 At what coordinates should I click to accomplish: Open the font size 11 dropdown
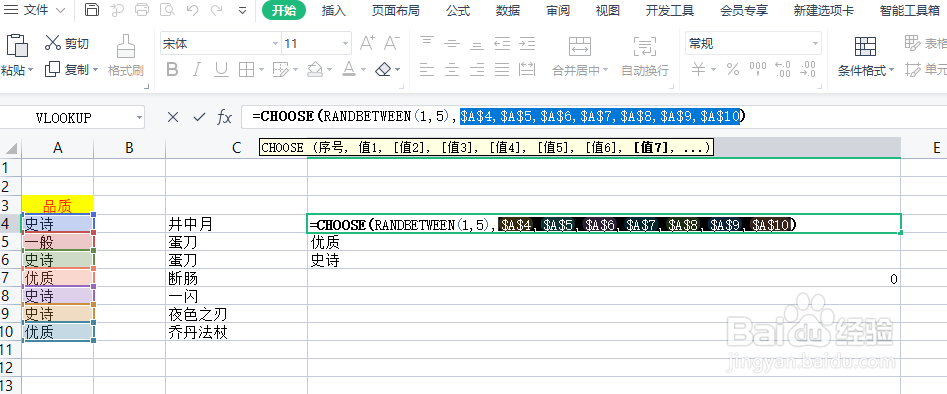tap(345, 44)
